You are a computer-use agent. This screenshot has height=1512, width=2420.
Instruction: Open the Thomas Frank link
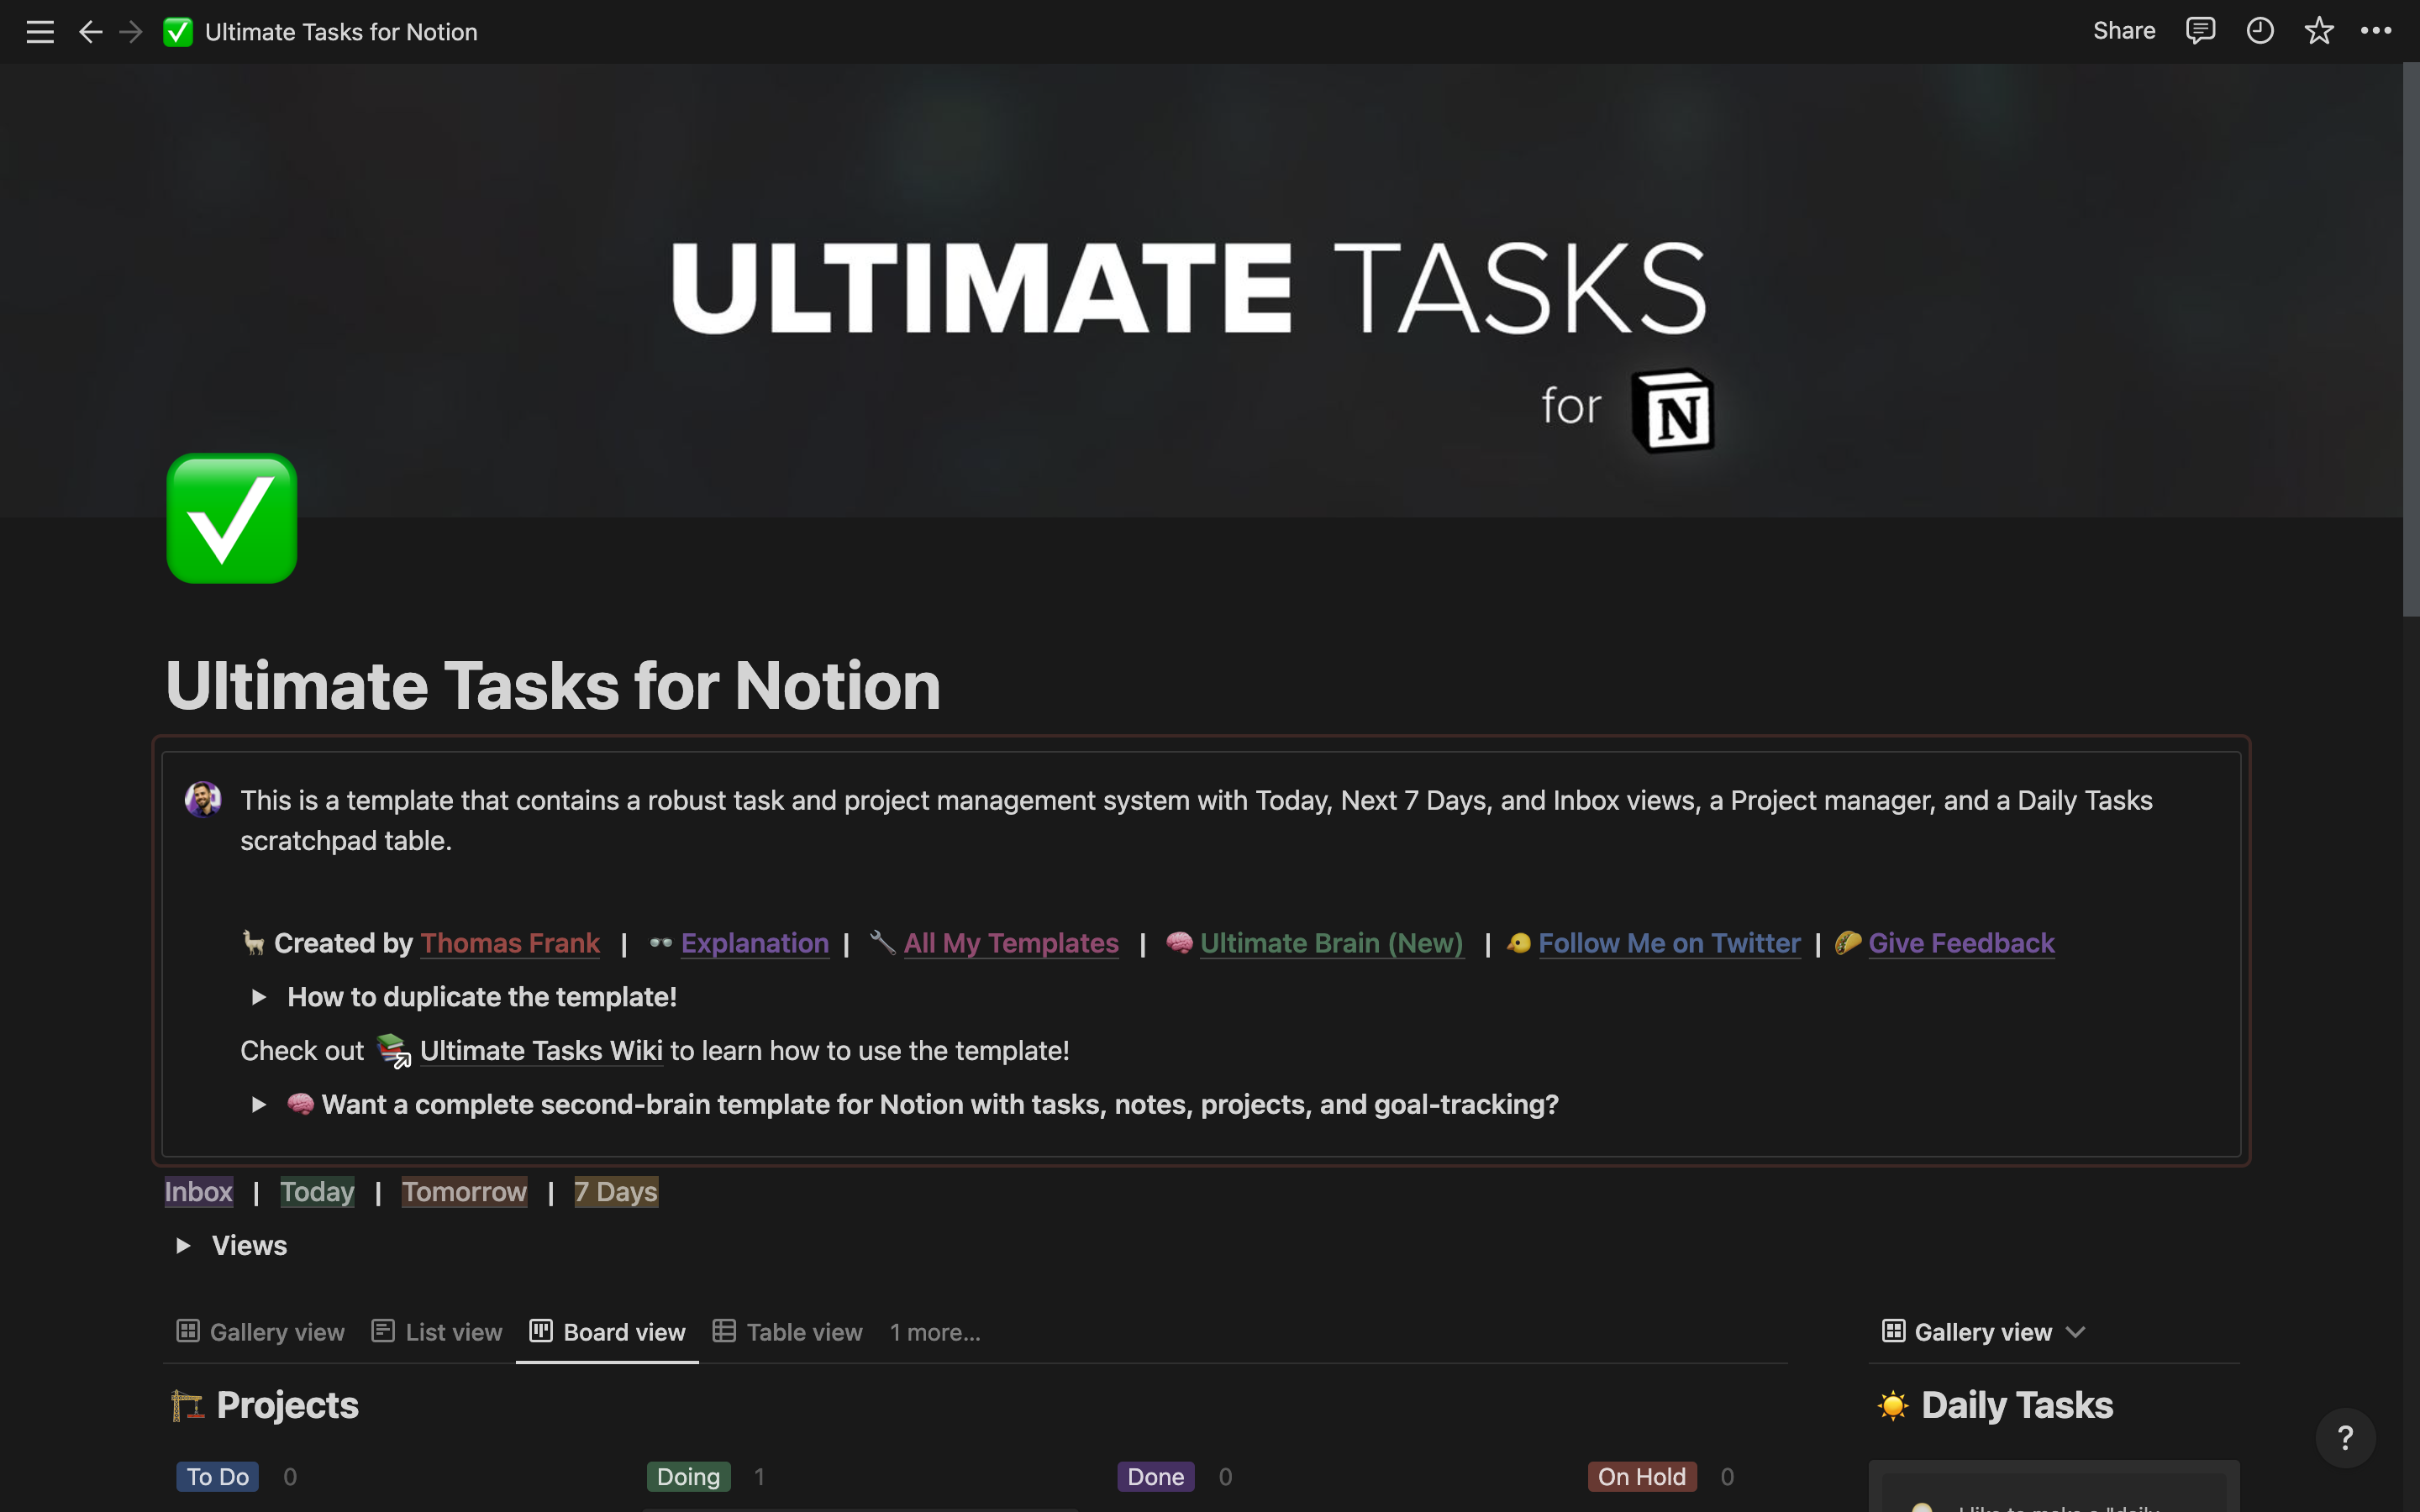510,943
